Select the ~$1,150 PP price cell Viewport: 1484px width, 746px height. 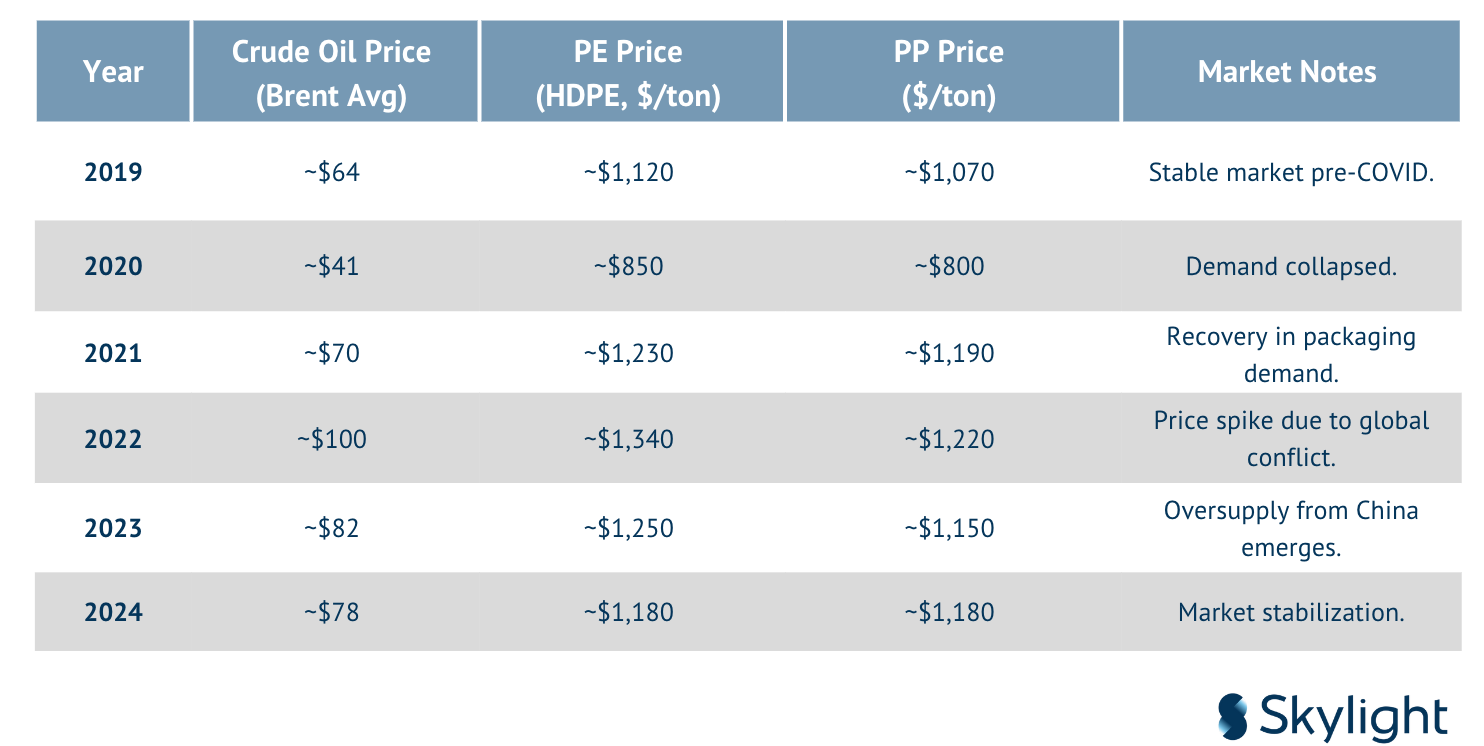pos(949,528)
